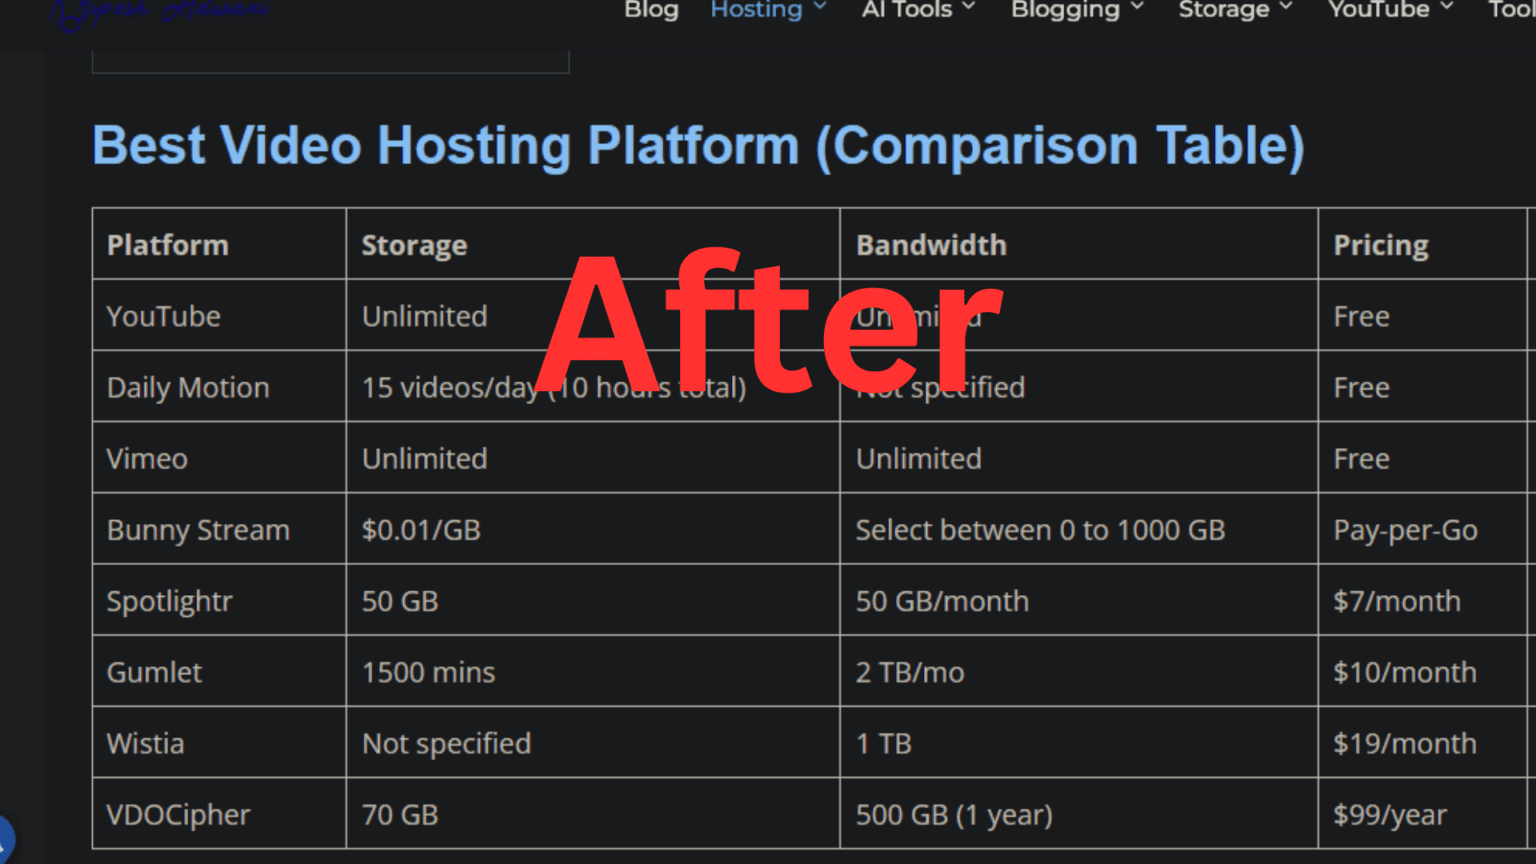Open the Blog menu link
The width and height of the screenshot is (1536, 864).
[x=651, y=9]
